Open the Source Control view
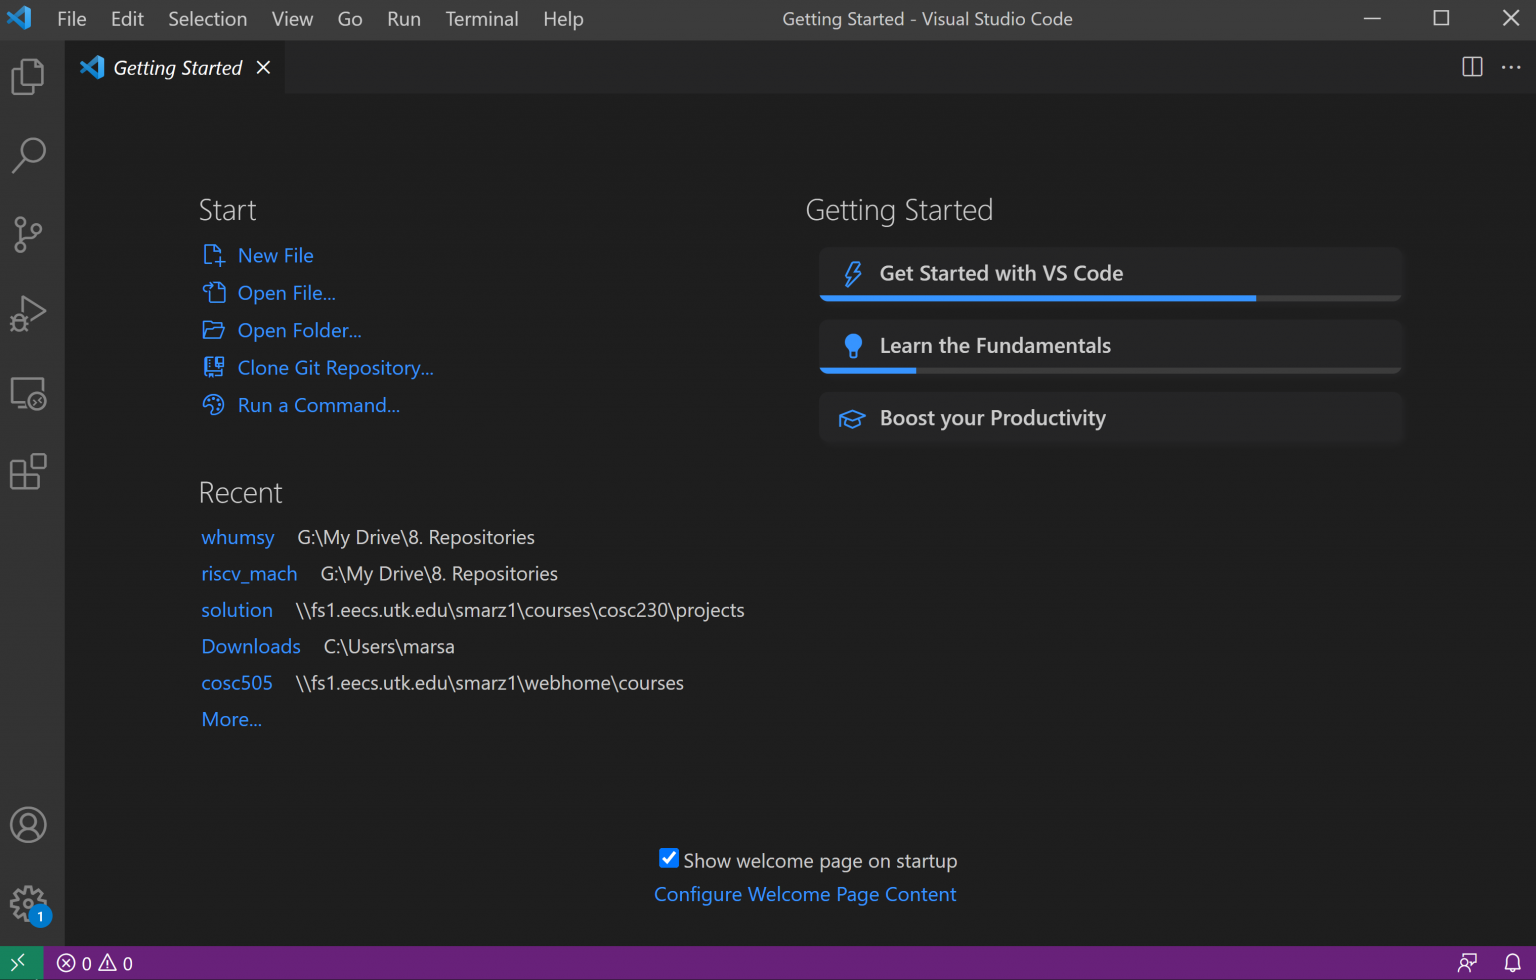The width and height of the screenshot is (1536, 980). pyautogui.click(x=28, y=235)
